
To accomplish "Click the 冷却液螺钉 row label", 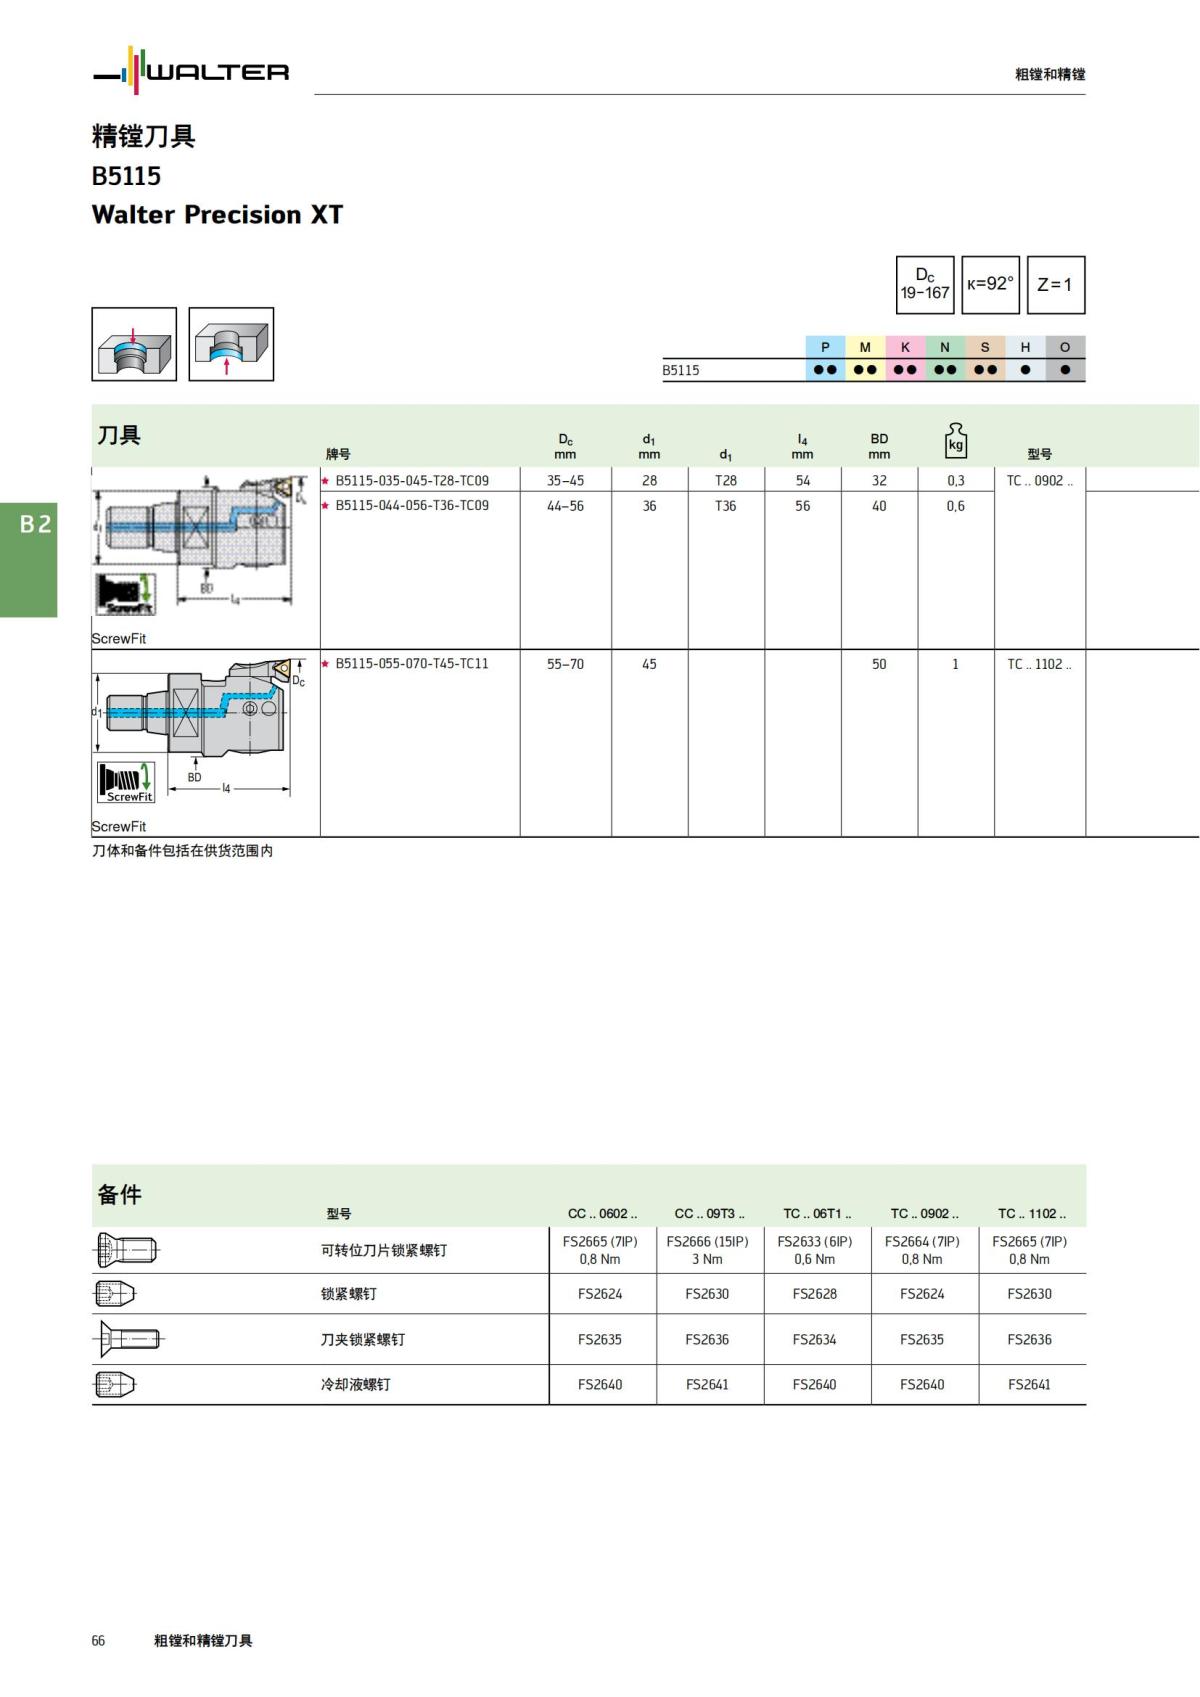I will [x=356, y=1385].
